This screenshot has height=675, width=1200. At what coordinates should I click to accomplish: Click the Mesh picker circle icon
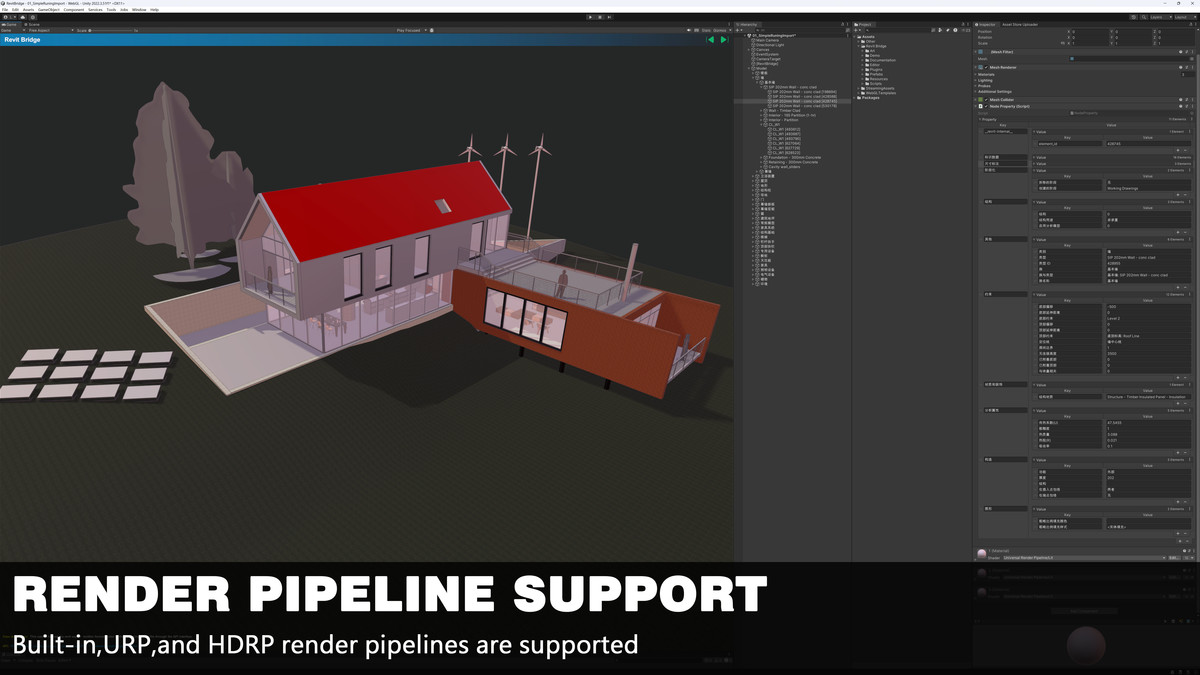pyautogui.click(x=1190, y=58)
